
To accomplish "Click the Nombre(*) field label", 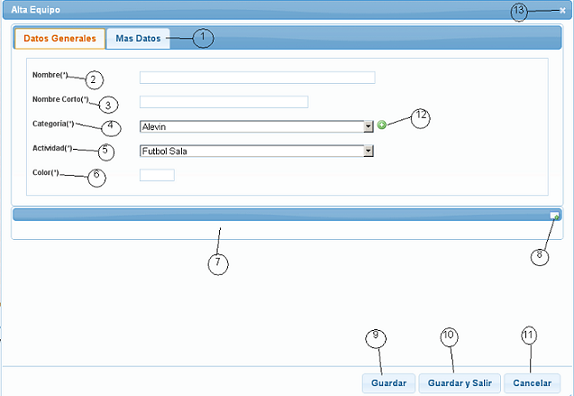I will pos(50,75).
